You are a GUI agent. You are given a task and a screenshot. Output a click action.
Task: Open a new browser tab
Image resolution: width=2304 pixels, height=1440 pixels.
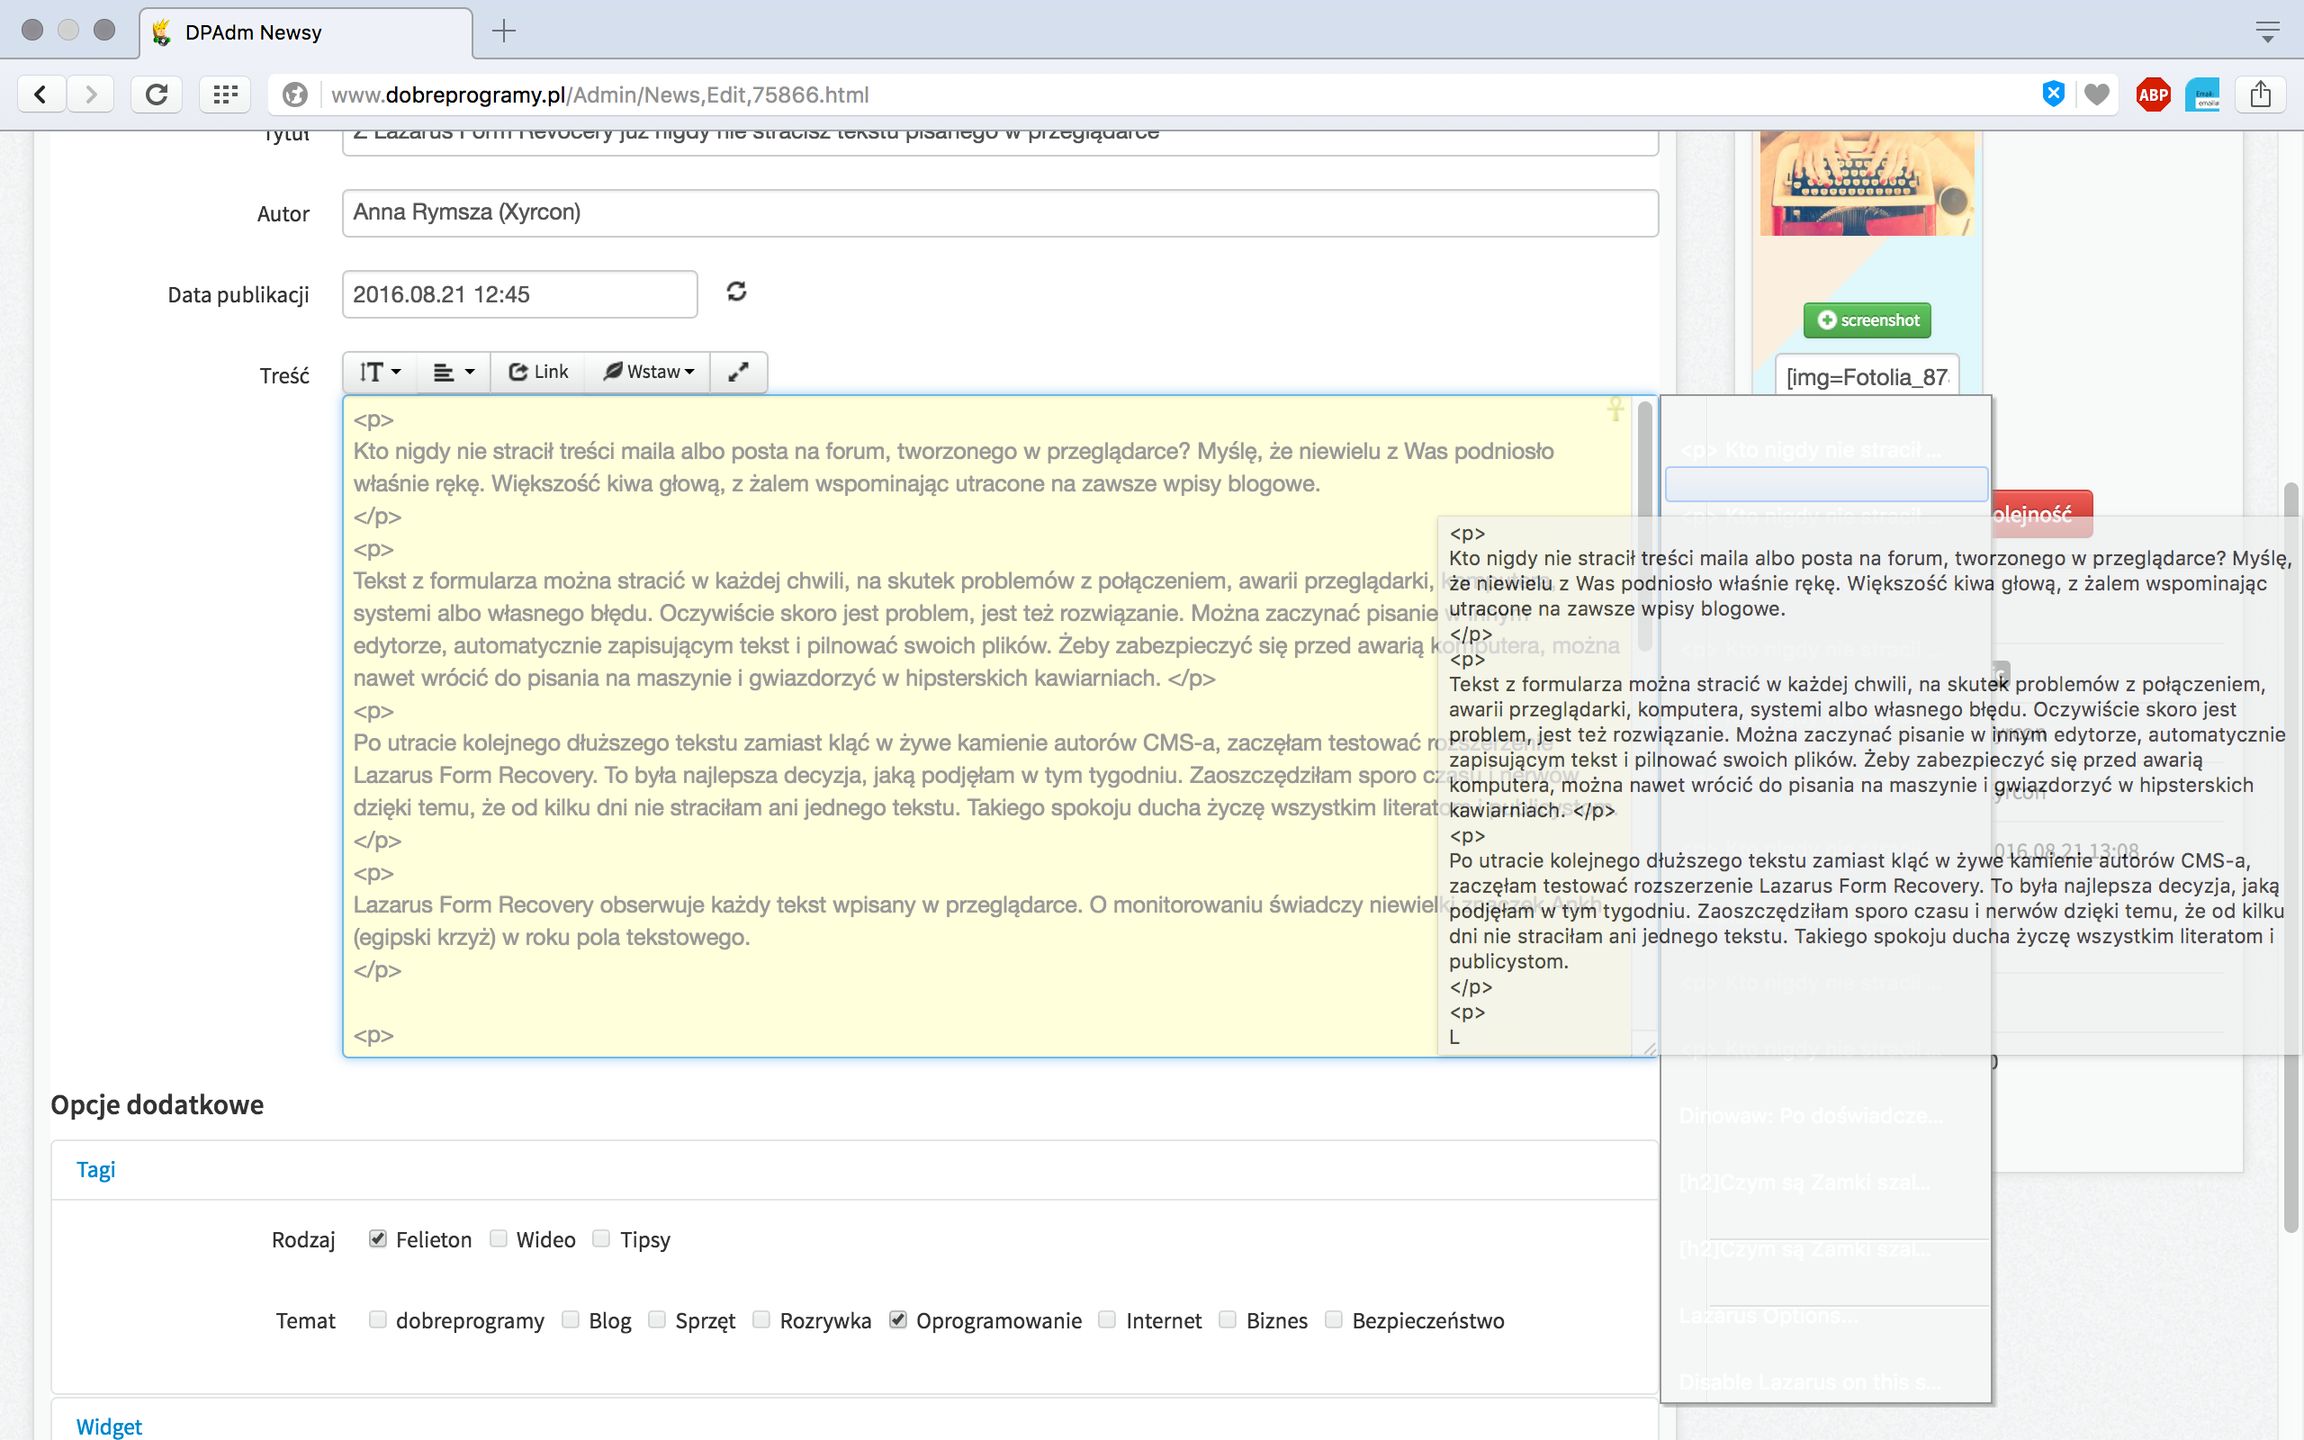(504, 31)
